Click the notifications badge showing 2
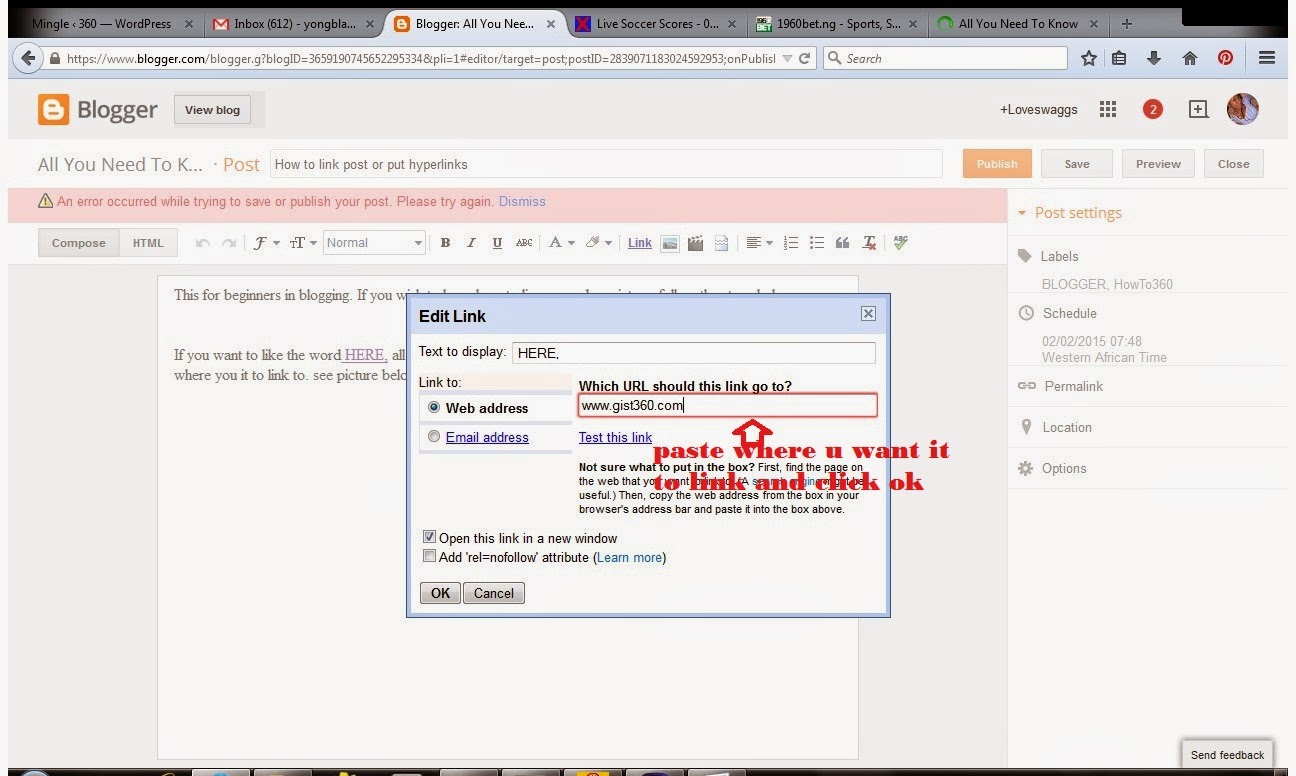The height and width of the screenshot is (776, 1296). coord(1152,110)
